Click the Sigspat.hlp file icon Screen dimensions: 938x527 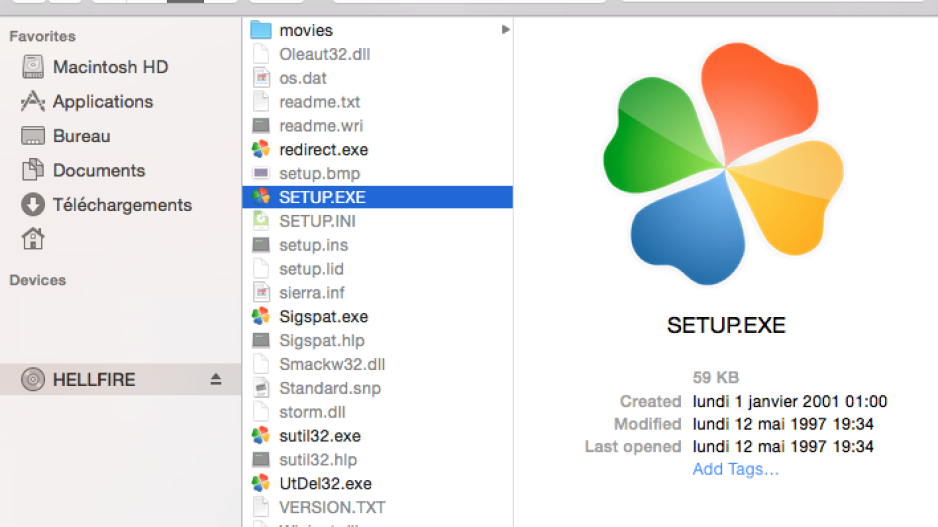tap(261, 340)
